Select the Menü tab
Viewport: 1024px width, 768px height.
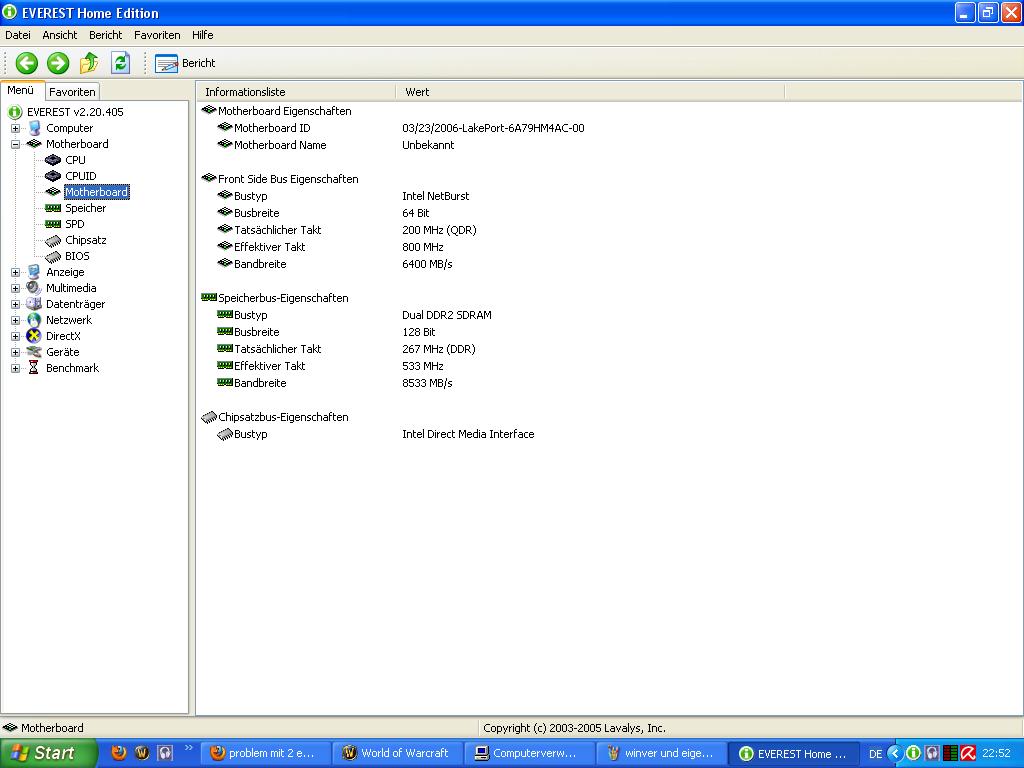point(21,91)
